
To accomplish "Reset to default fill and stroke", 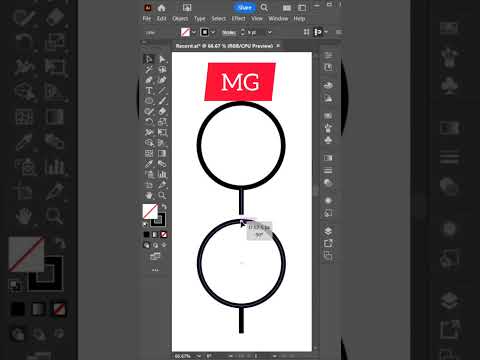I will (145, 224).
